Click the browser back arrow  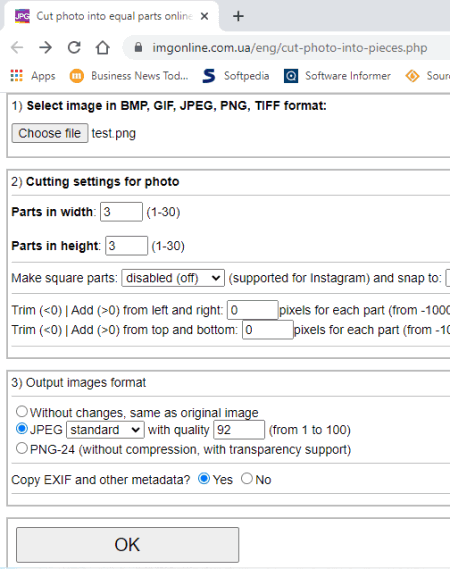tap(17, 48)
